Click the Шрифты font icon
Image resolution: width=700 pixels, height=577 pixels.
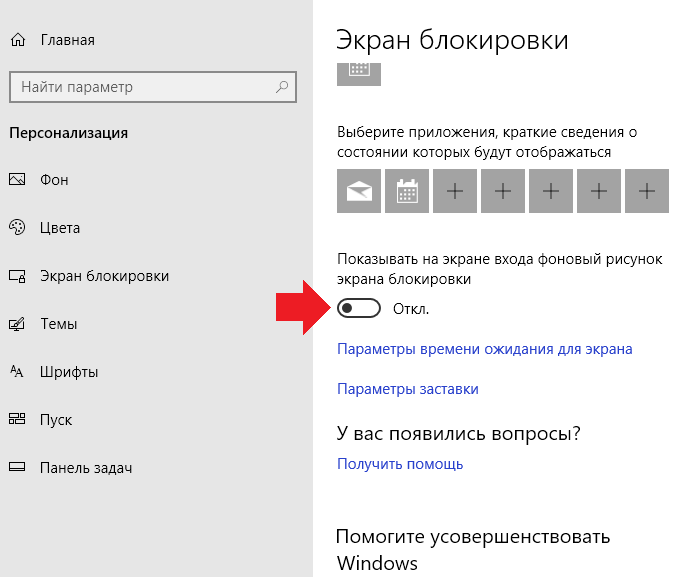click(x=17, y=372)
